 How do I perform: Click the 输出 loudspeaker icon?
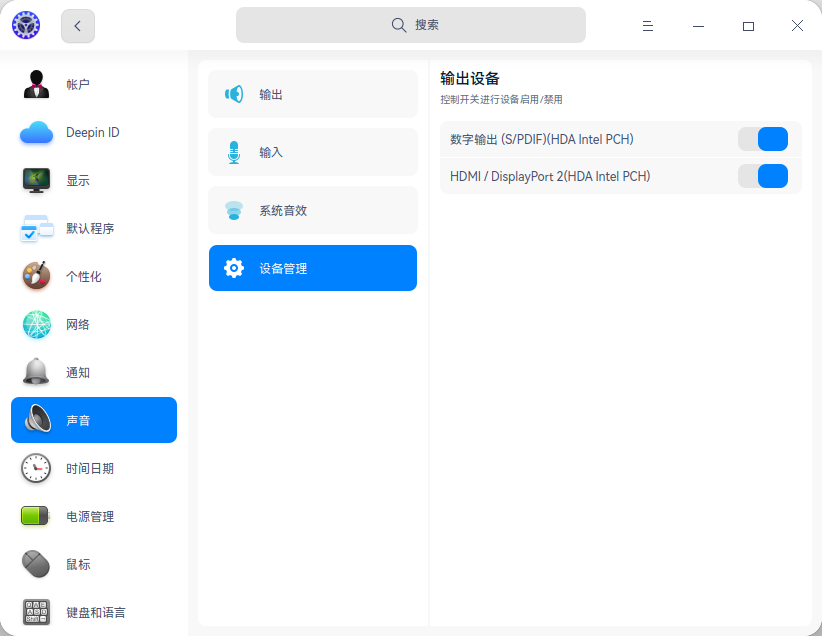click(x=234, y=94)
